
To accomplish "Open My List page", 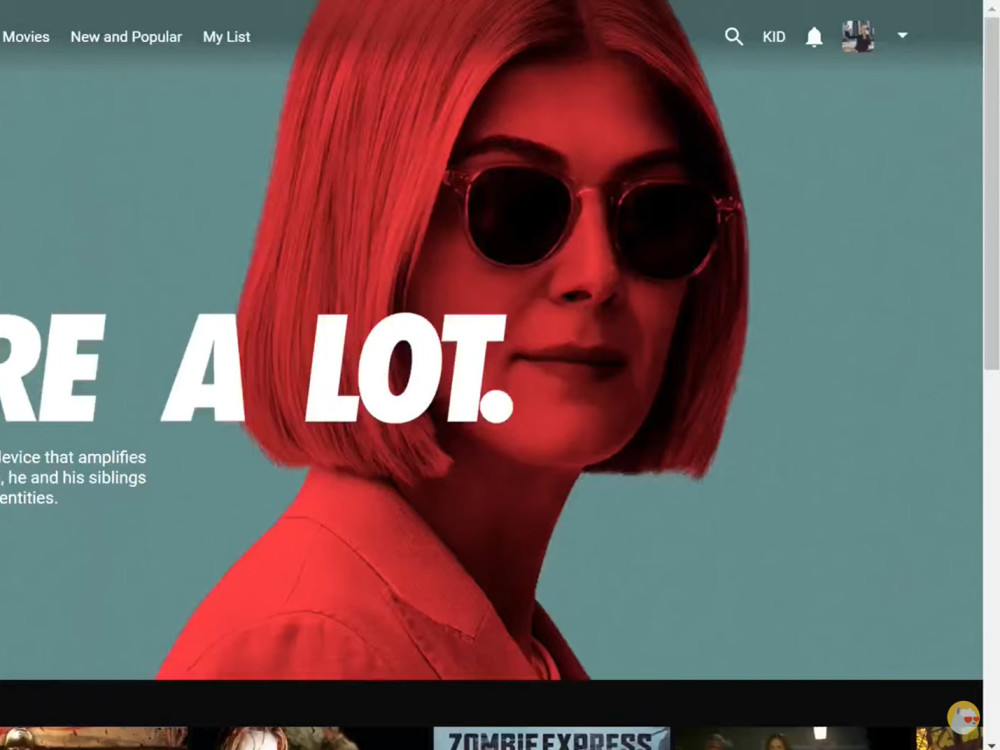I will click(226, 37).
